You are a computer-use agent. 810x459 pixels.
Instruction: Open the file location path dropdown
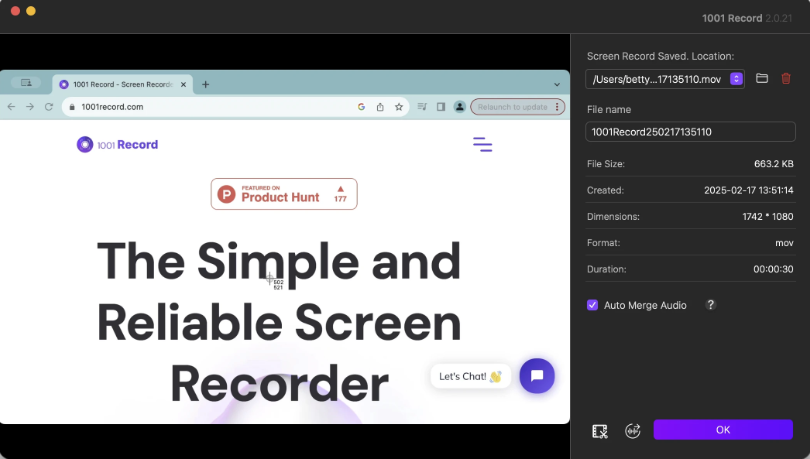(x=736, y=79)
